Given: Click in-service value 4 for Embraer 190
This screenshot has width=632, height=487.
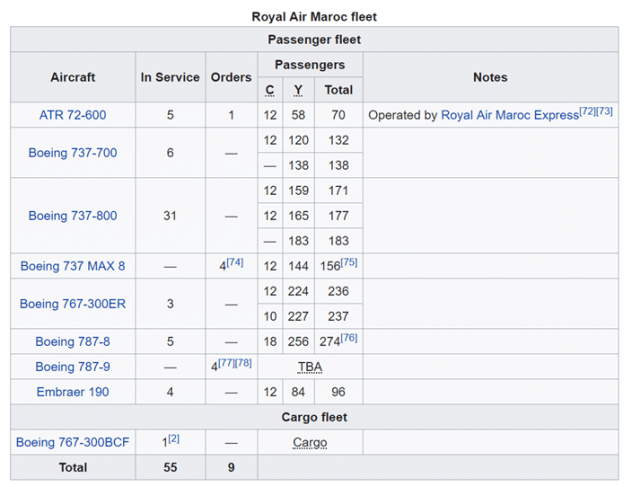Looking at the screenshot, I should pos(170,392).
